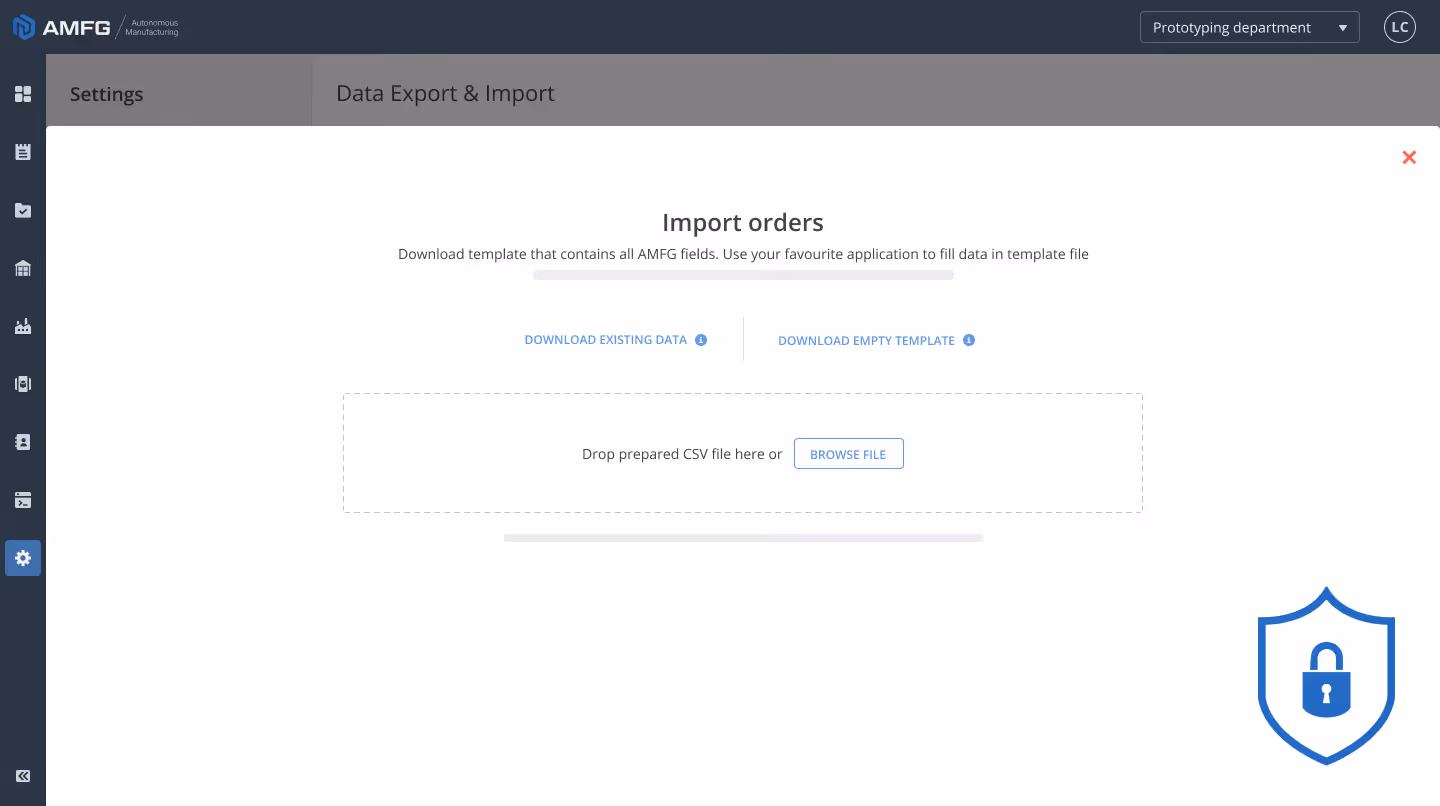This screenshot has height=806, width=1440.
Task: Select the Projects/tasks sidebar icon
Action: point(22,210)
